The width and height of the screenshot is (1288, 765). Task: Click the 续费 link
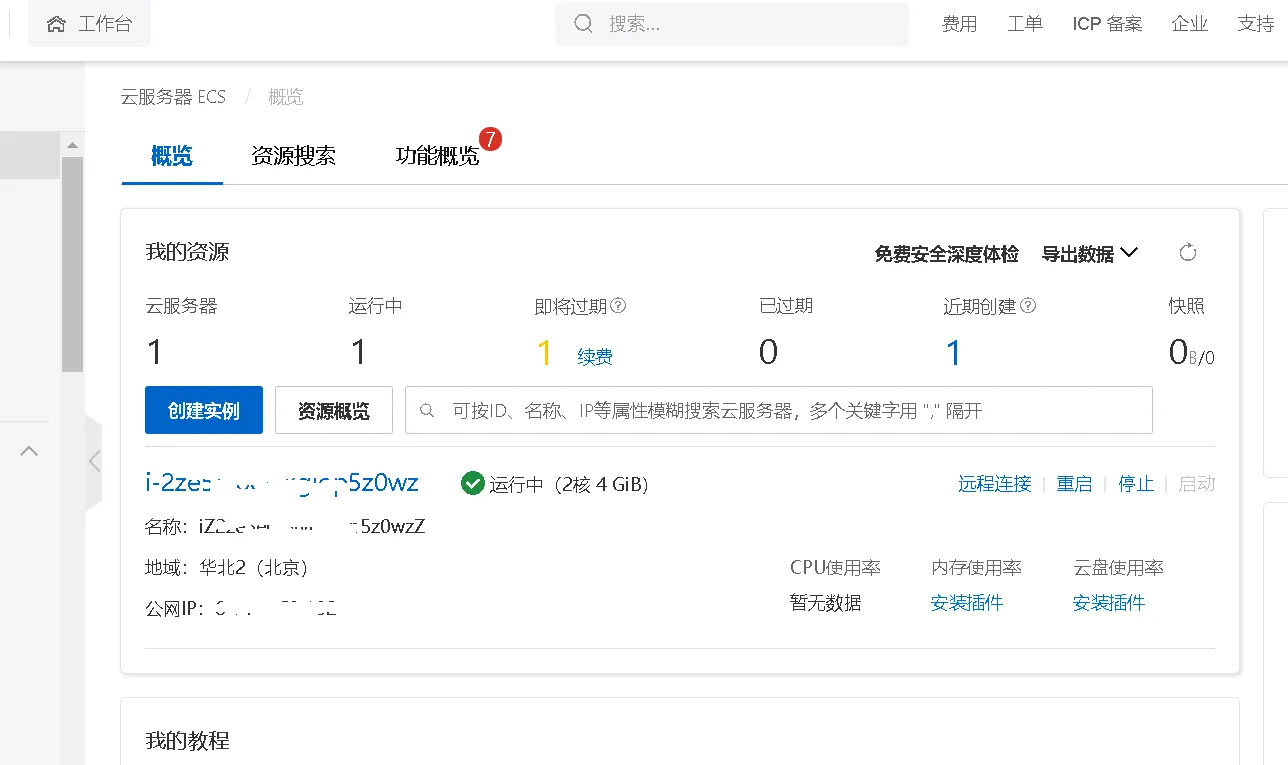(595, 356)
